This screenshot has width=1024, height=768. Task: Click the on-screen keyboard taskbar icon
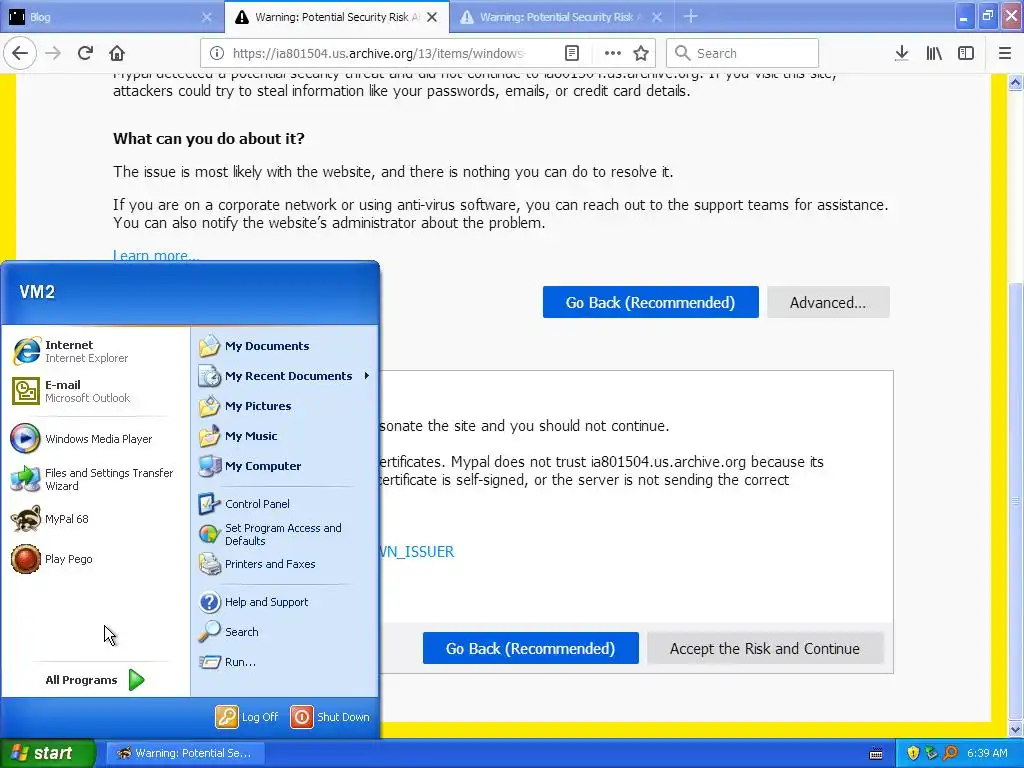coord(876,754)
